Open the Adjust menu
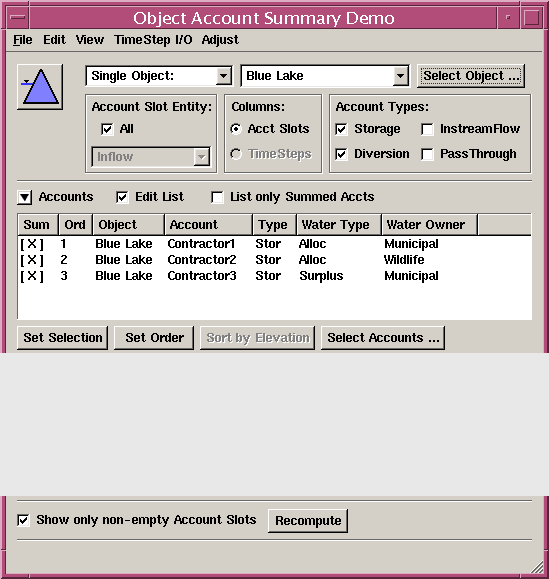 [220, 40]
